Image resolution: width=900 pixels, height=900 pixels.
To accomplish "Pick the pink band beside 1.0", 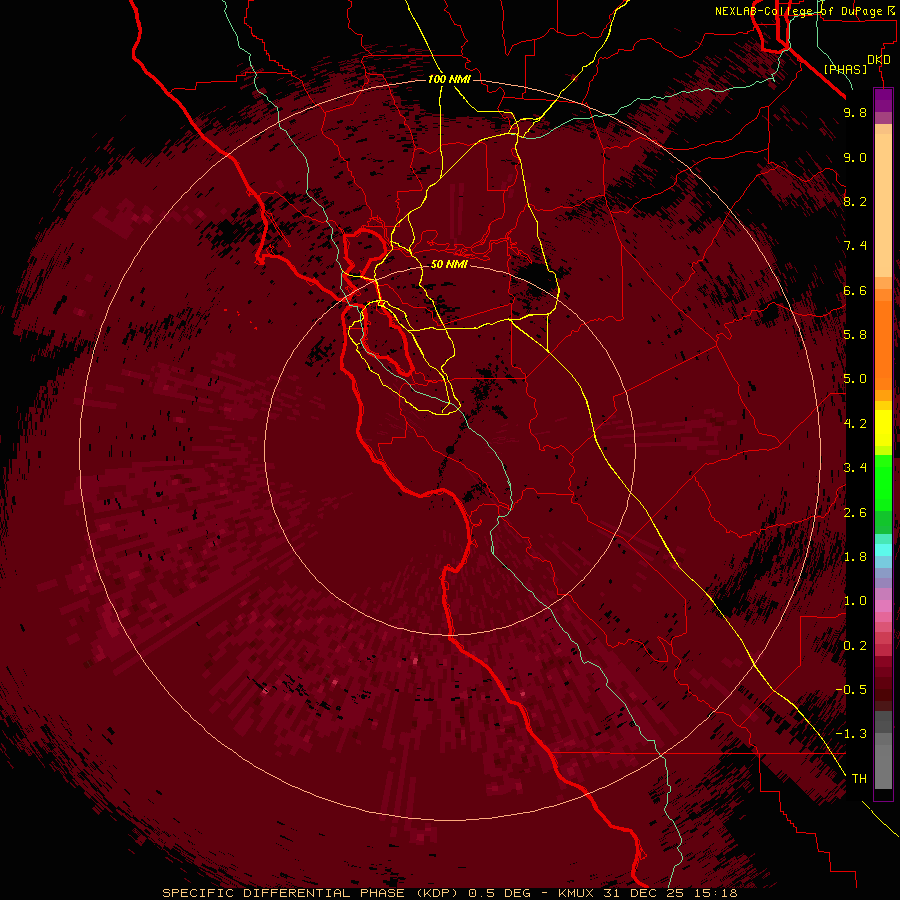I will pos(883,606).
